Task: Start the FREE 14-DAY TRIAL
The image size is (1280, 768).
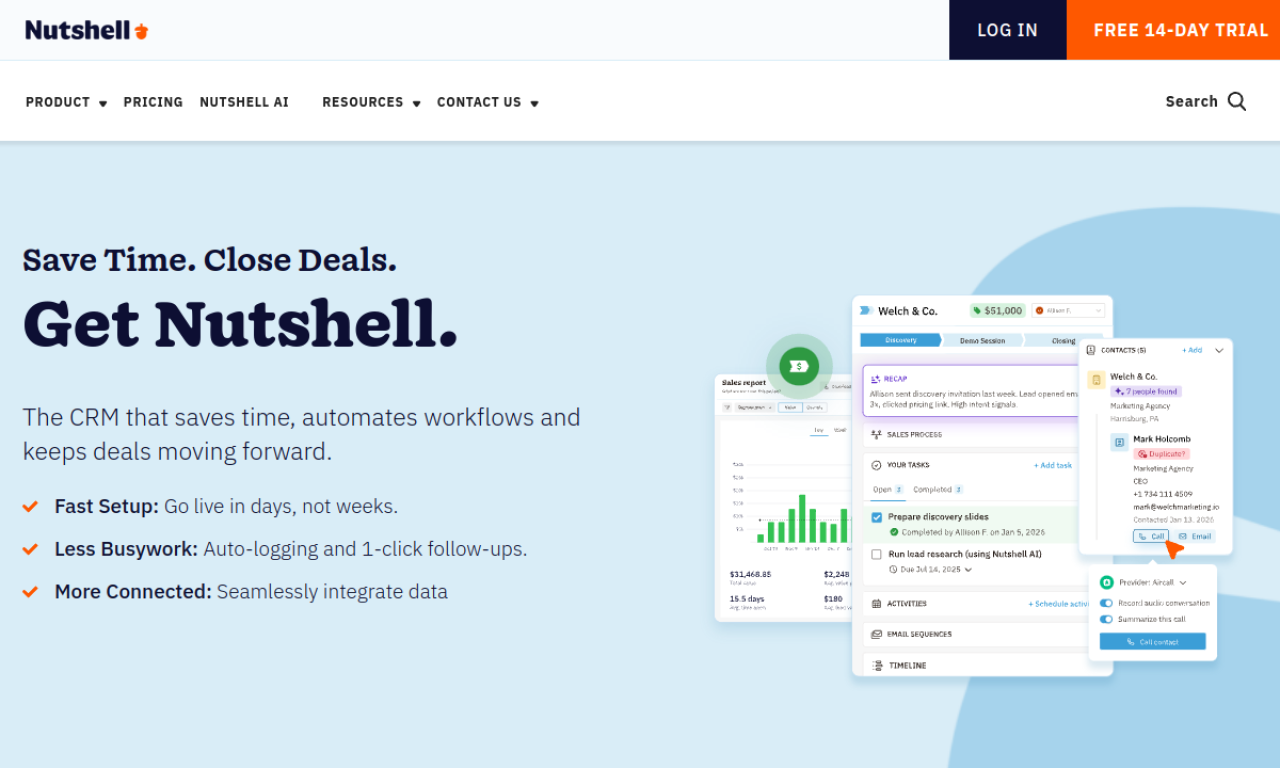Action: click(x=1174, y=30)
